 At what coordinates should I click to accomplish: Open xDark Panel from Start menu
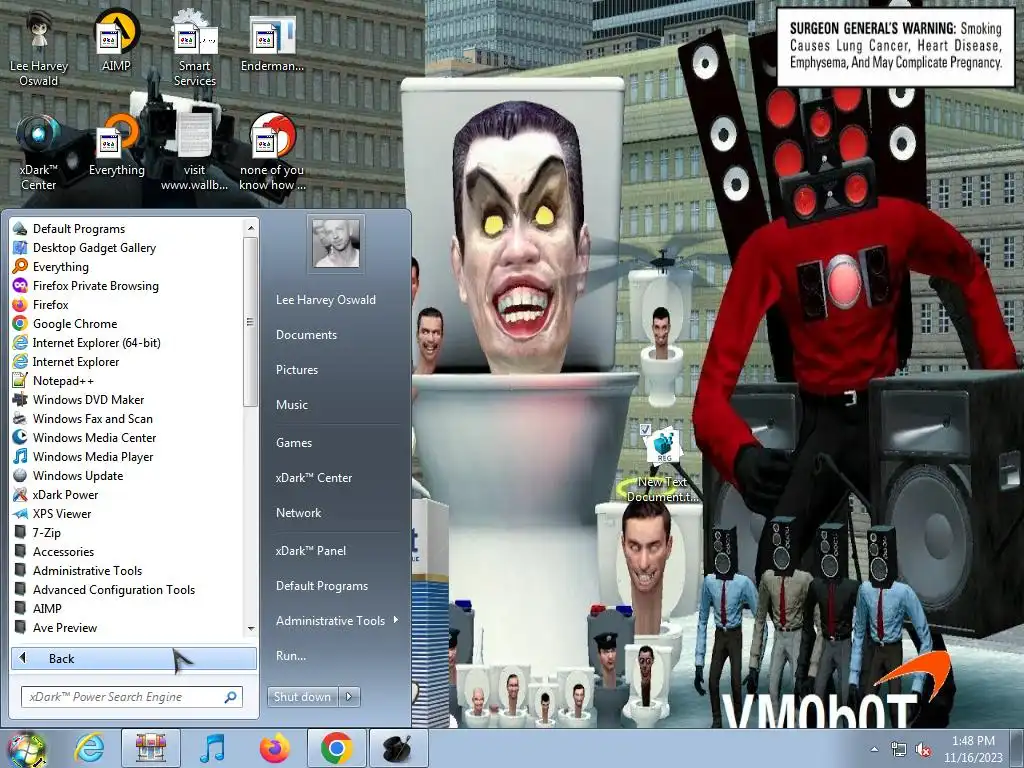[x=311, y=551]
